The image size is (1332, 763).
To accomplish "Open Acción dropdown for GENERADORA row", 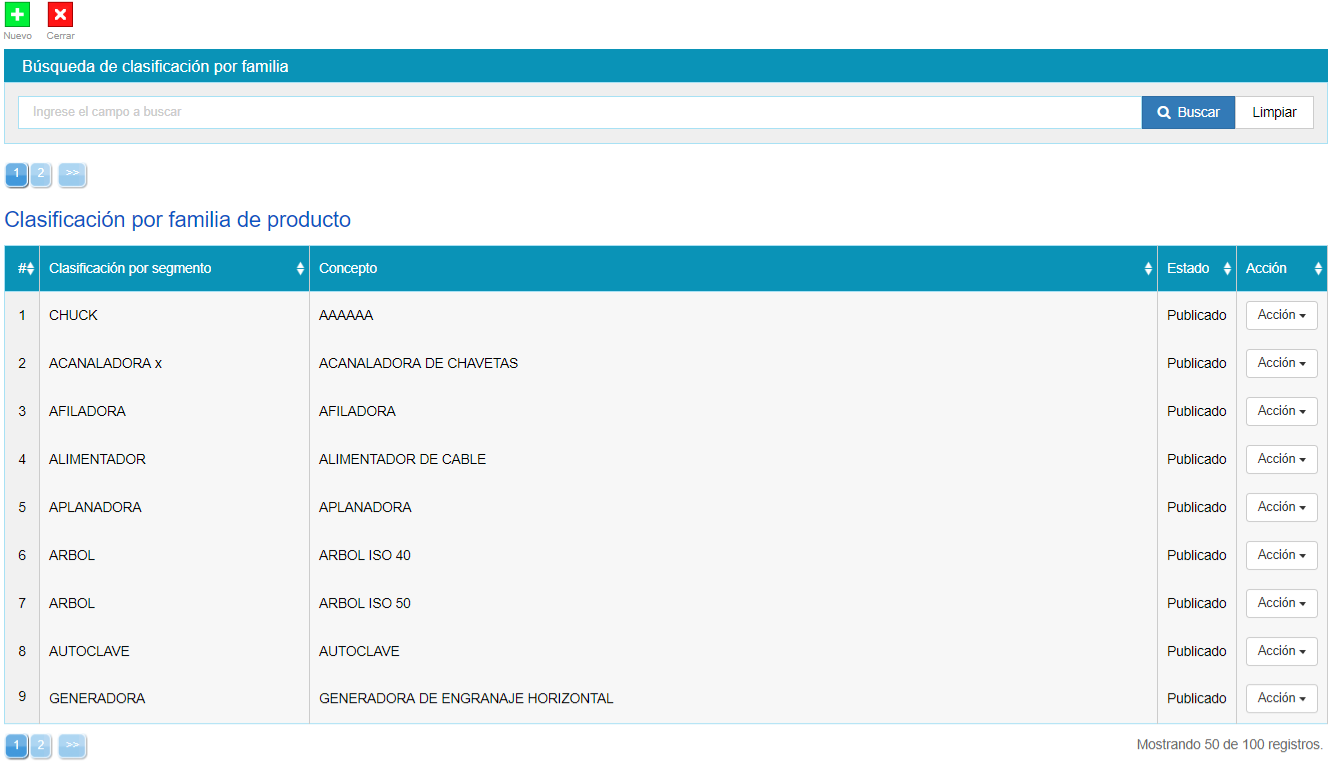I will coord(1281,698).
